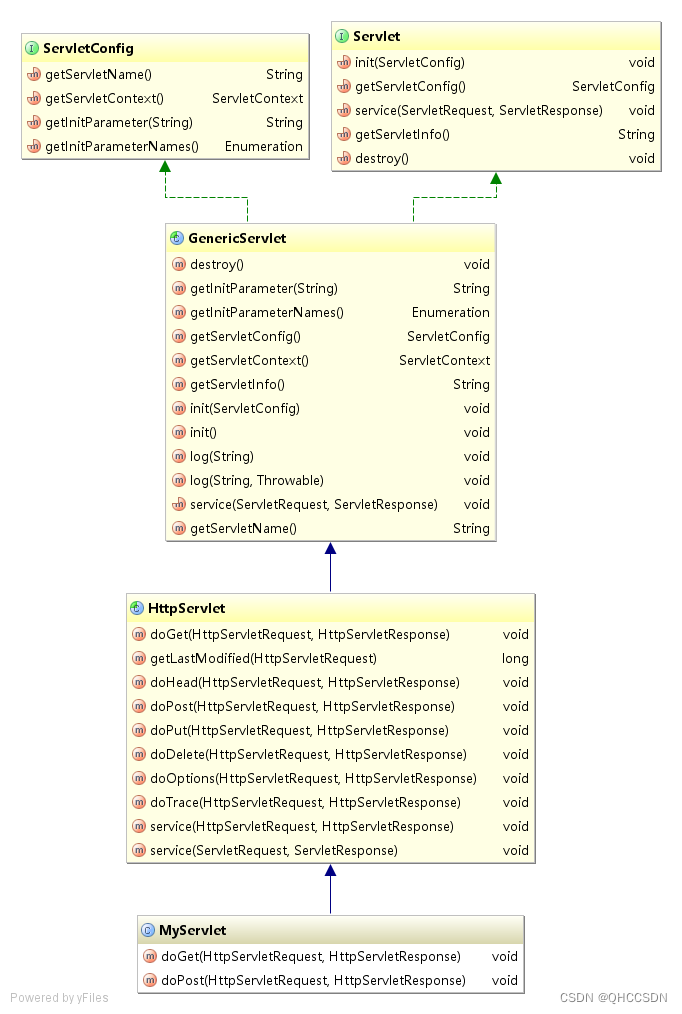Click doDelete(HttpServletRequest, HttpServletResponse) in HttpServlet

tap(308, 754)
